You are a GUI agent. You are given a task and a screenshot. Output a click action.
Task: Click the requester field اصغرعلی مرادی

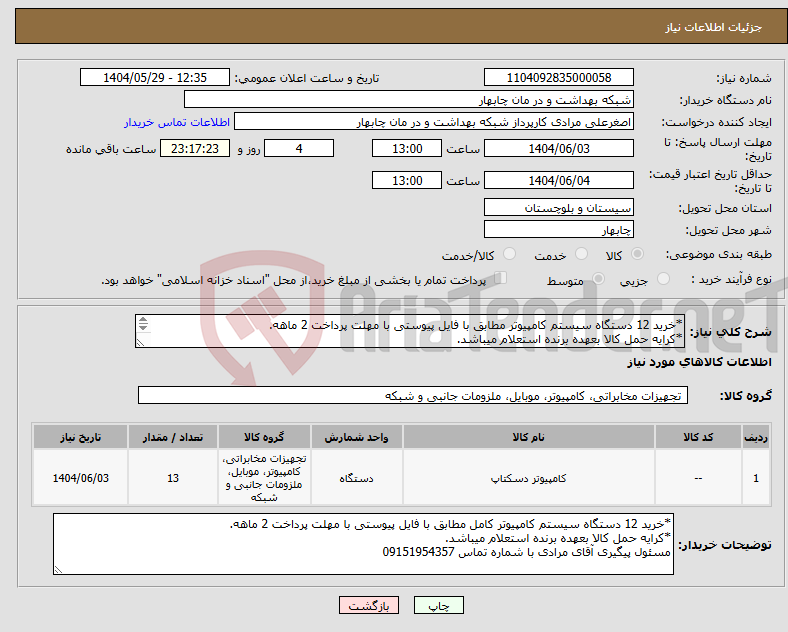click(434, 122)
